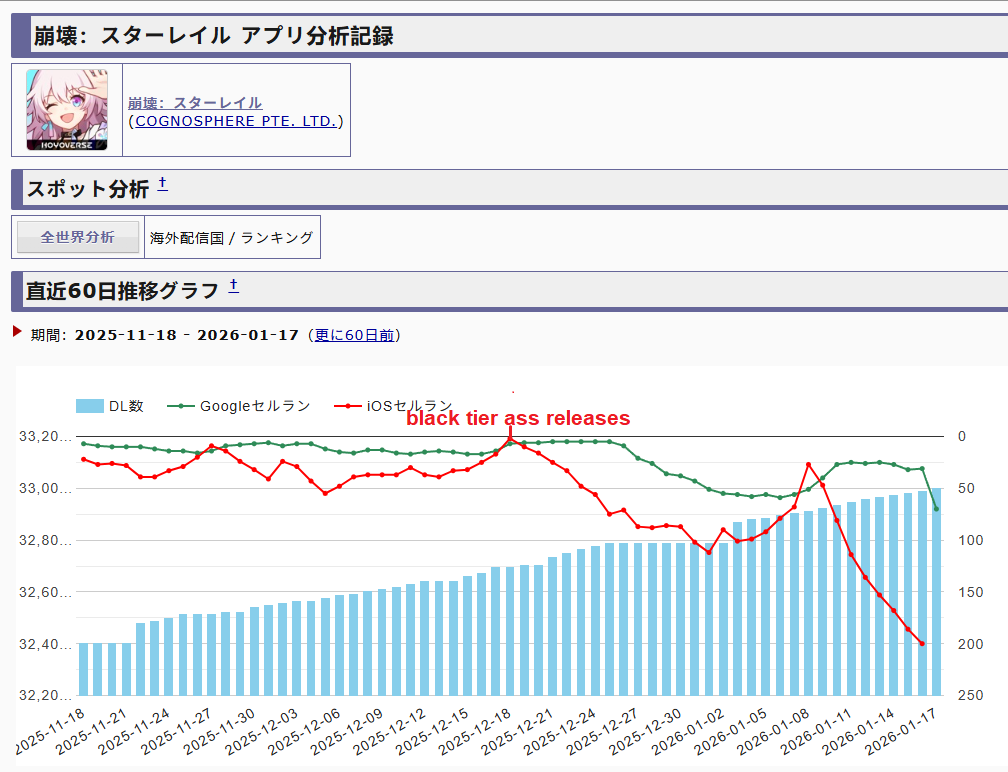The height and width of the screenshot is (772, 1008).
Task: Click the x-axis label 2025-12-18
Action: pyautogui.click(x=476, y=731)
